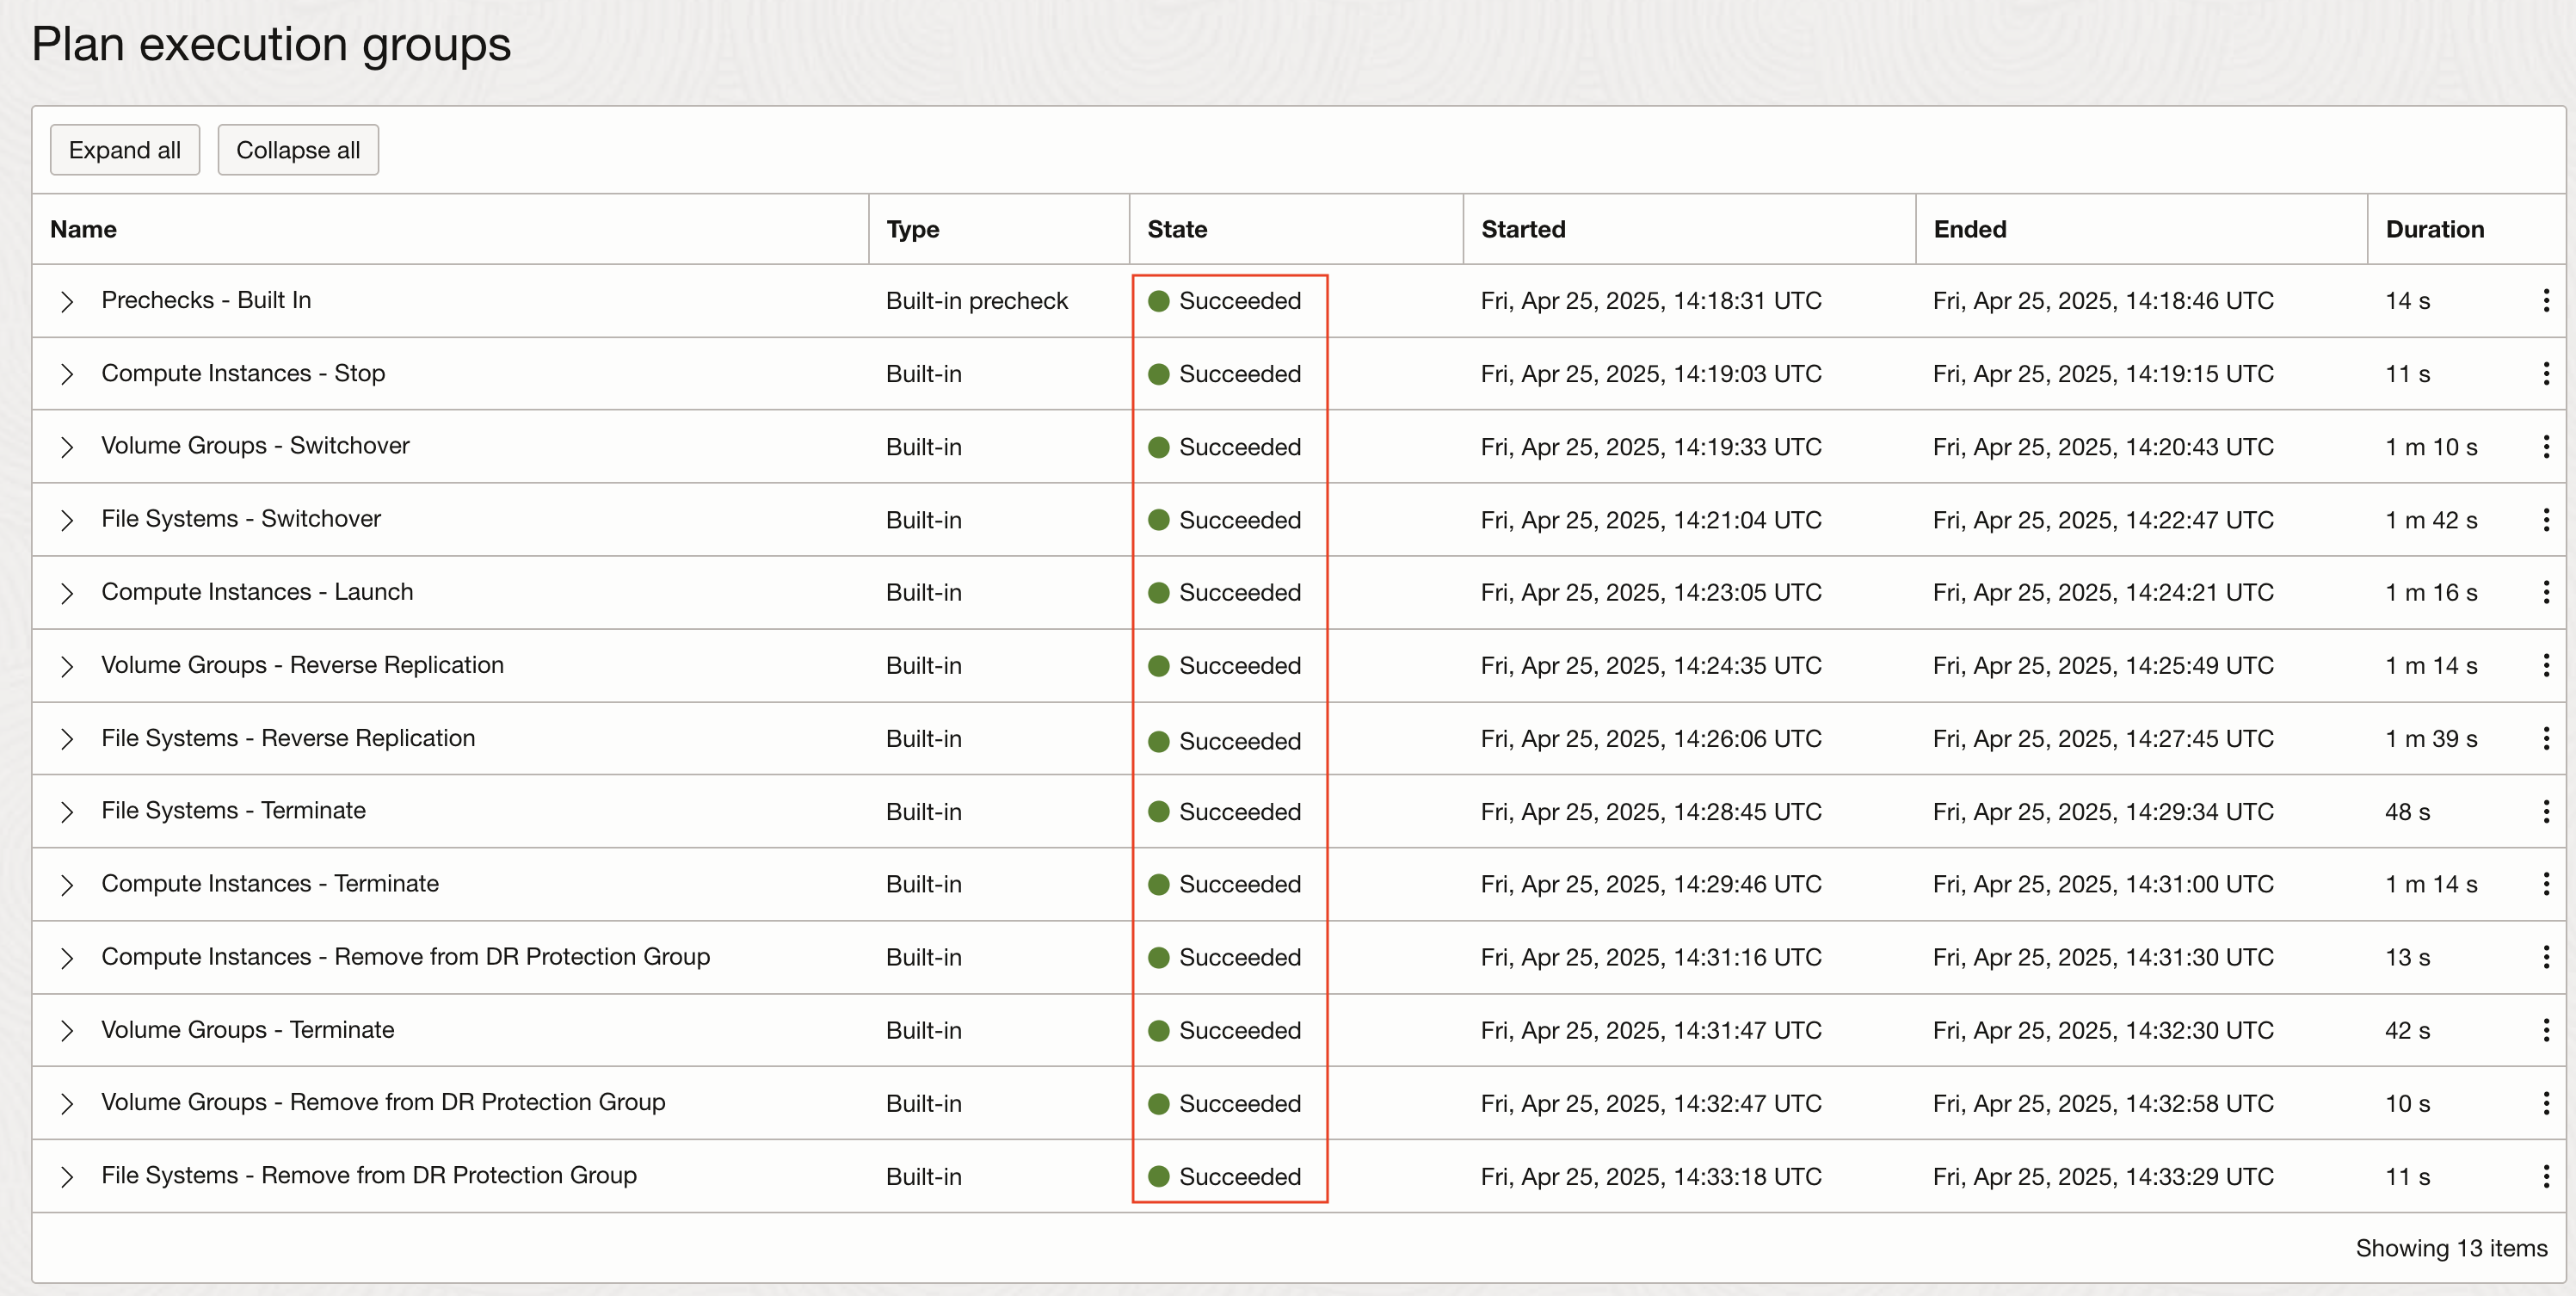Expand the Prechecks - Built In group
Image resolution: width=2576 pixels, height=1296 pixels.
67,300
